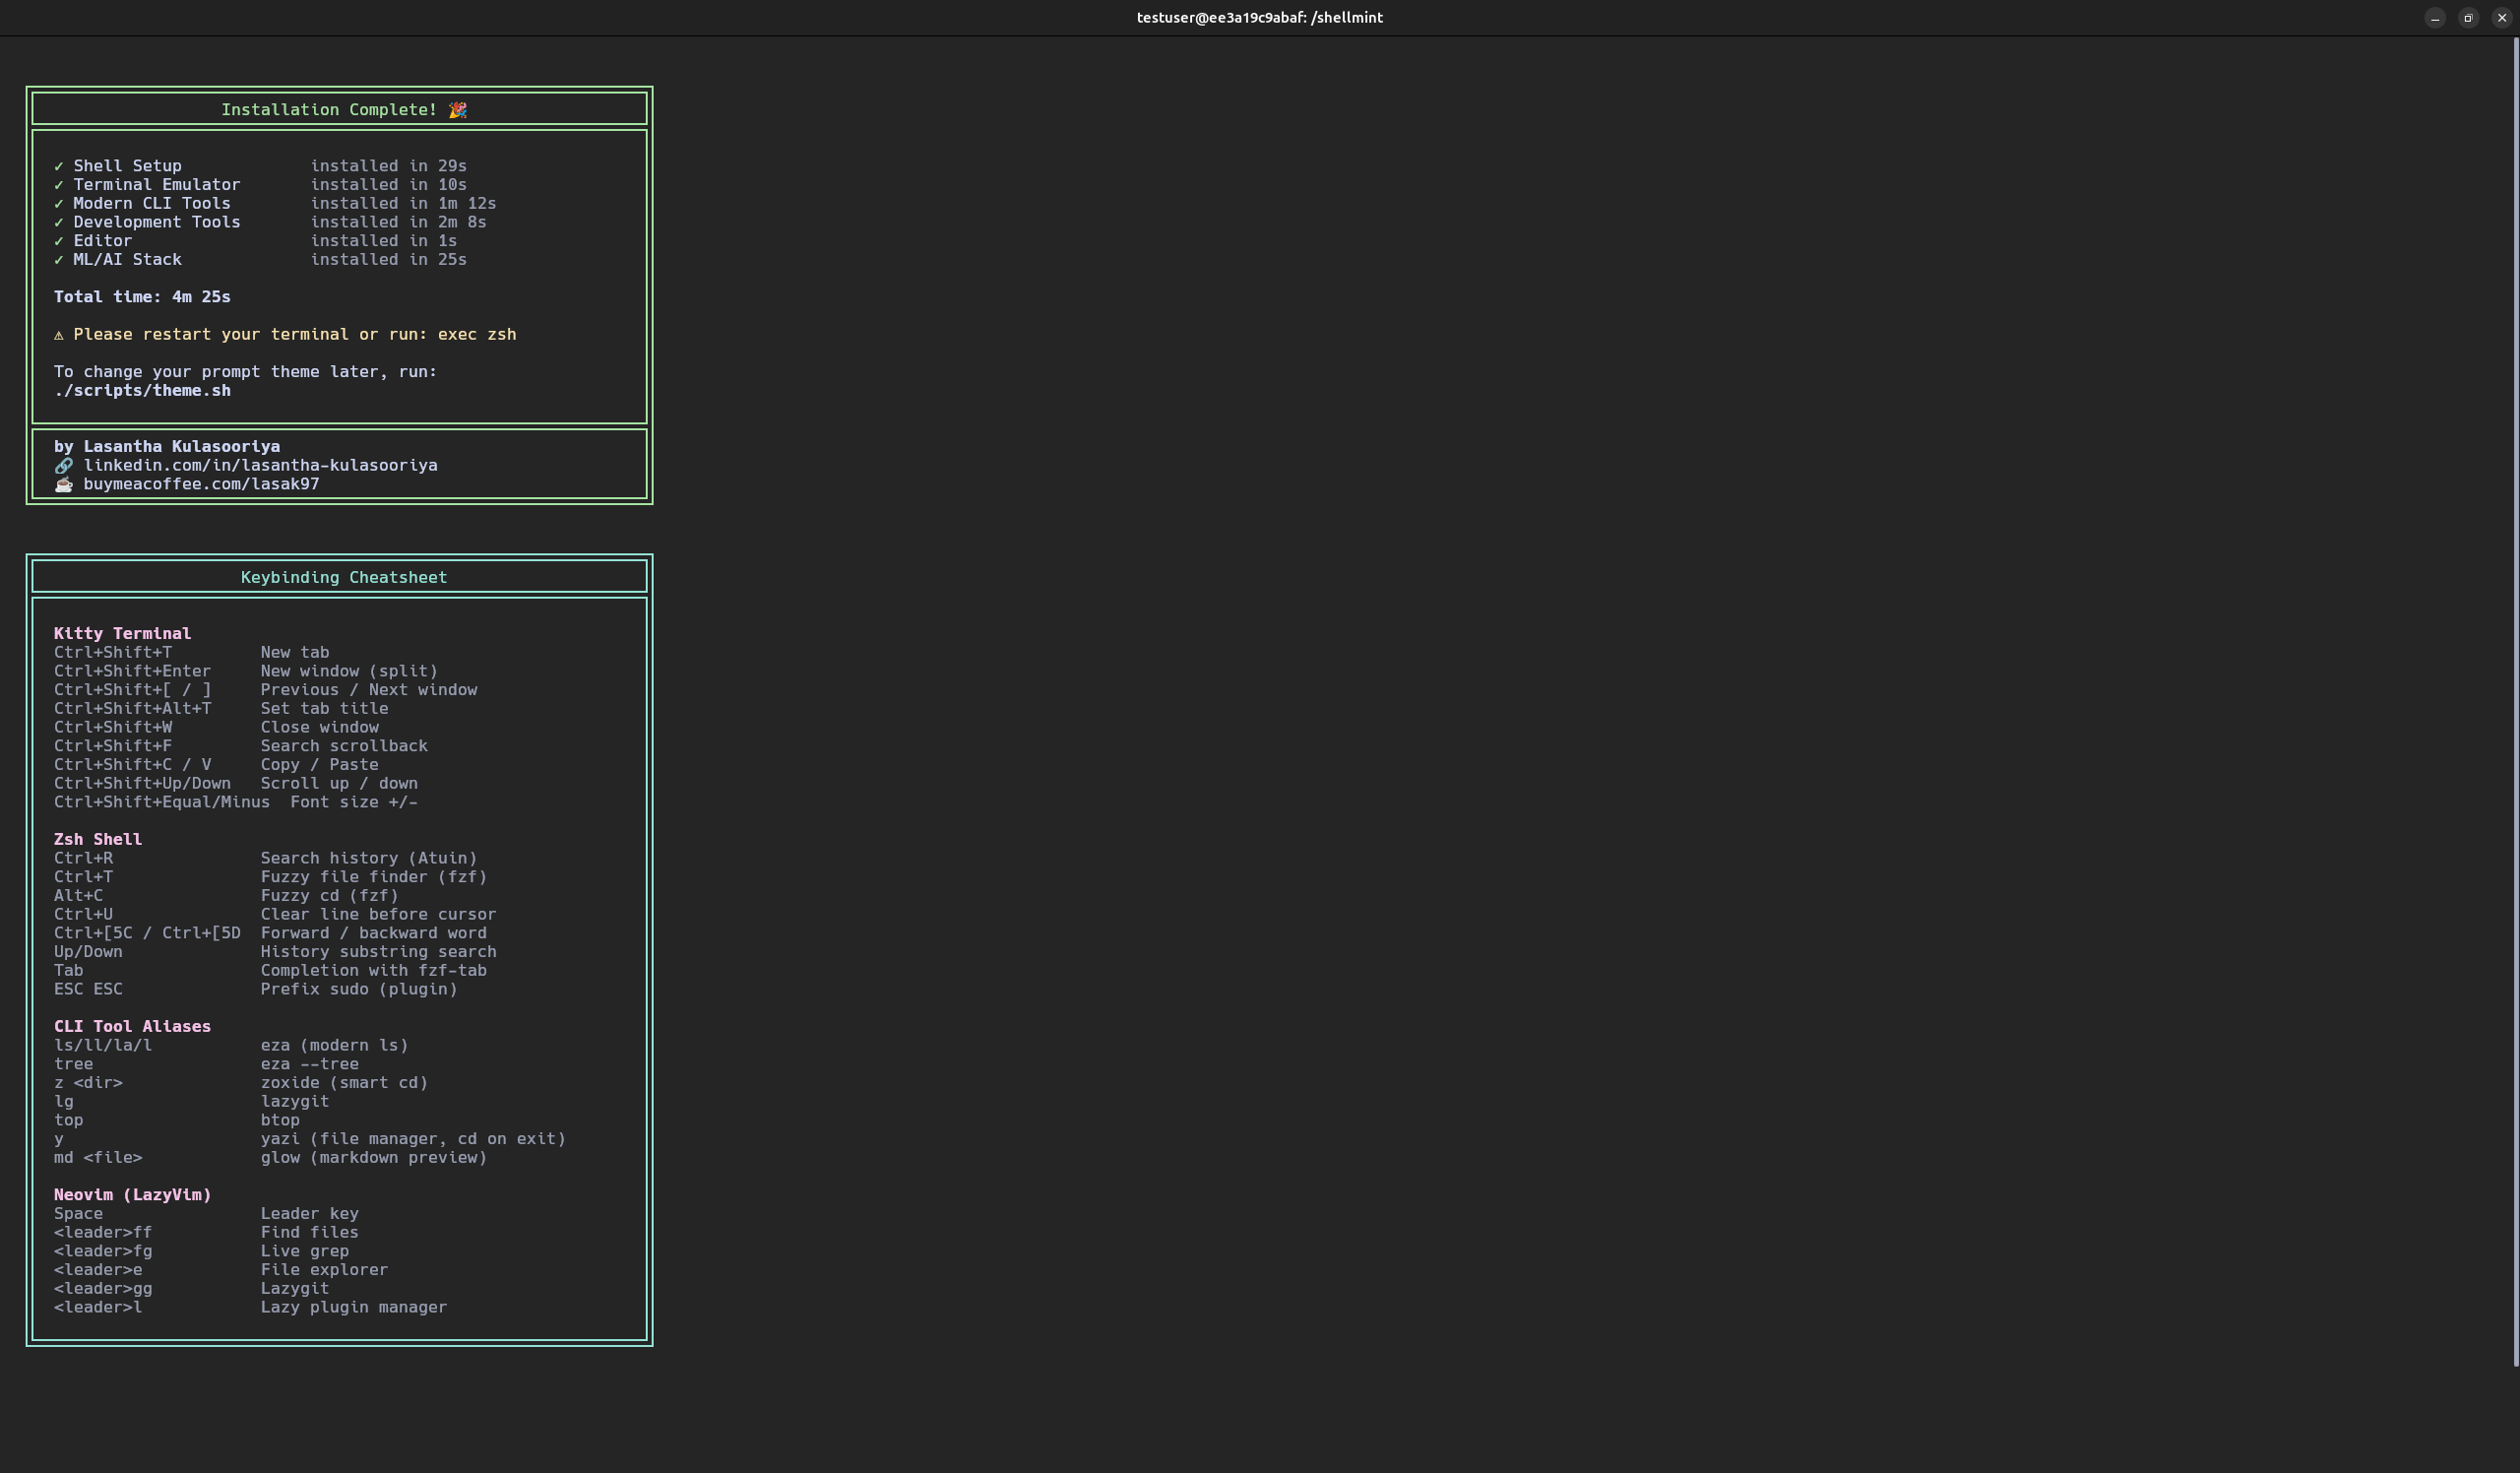
Task: Click 'Clear line before cursor' description
Action: [378, 914]
